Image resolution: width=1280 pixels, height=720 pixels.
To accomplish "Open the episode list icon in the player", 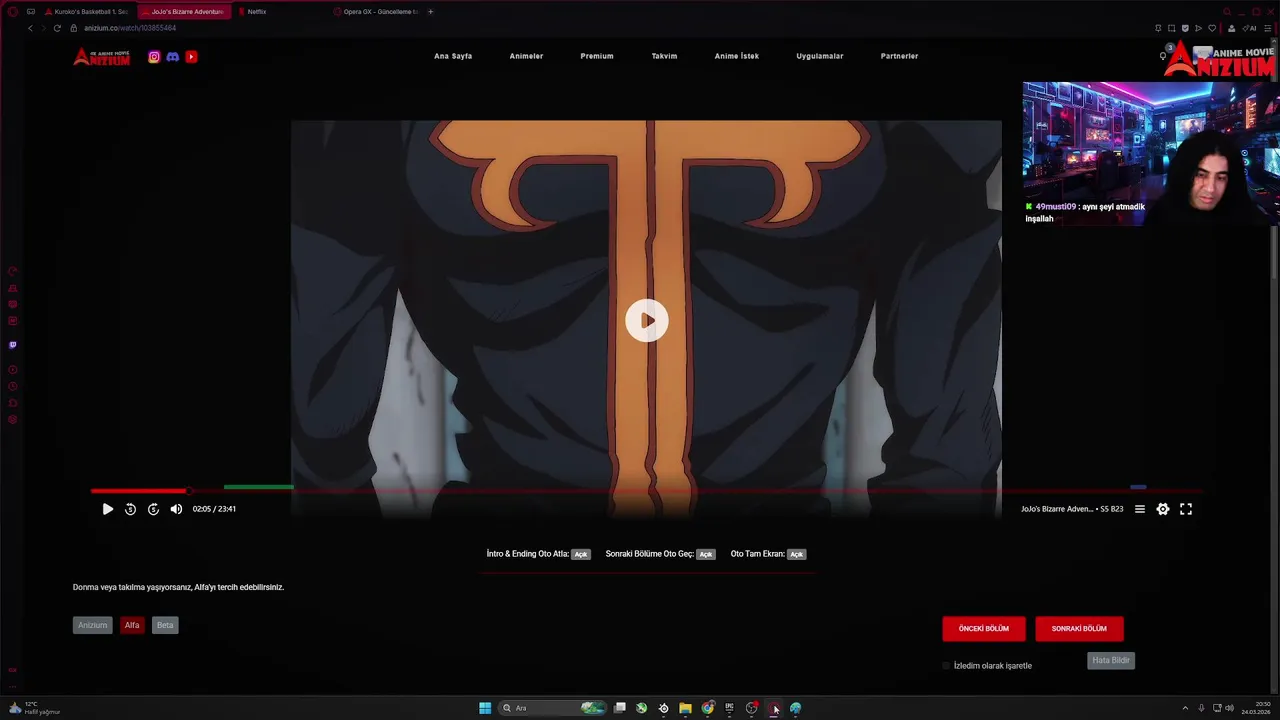I will [x=1139, y=509].
